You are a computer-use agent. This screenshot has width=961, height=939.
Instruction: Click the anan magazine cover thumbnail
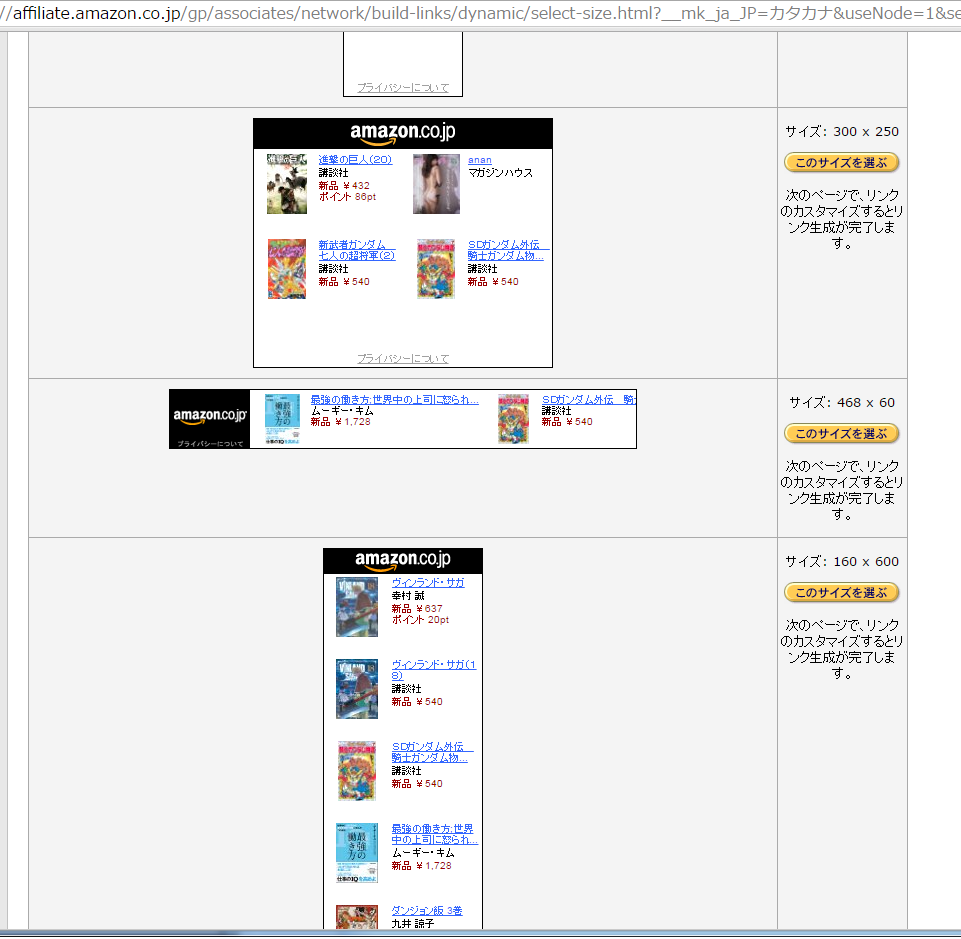[x=436, y=183]
